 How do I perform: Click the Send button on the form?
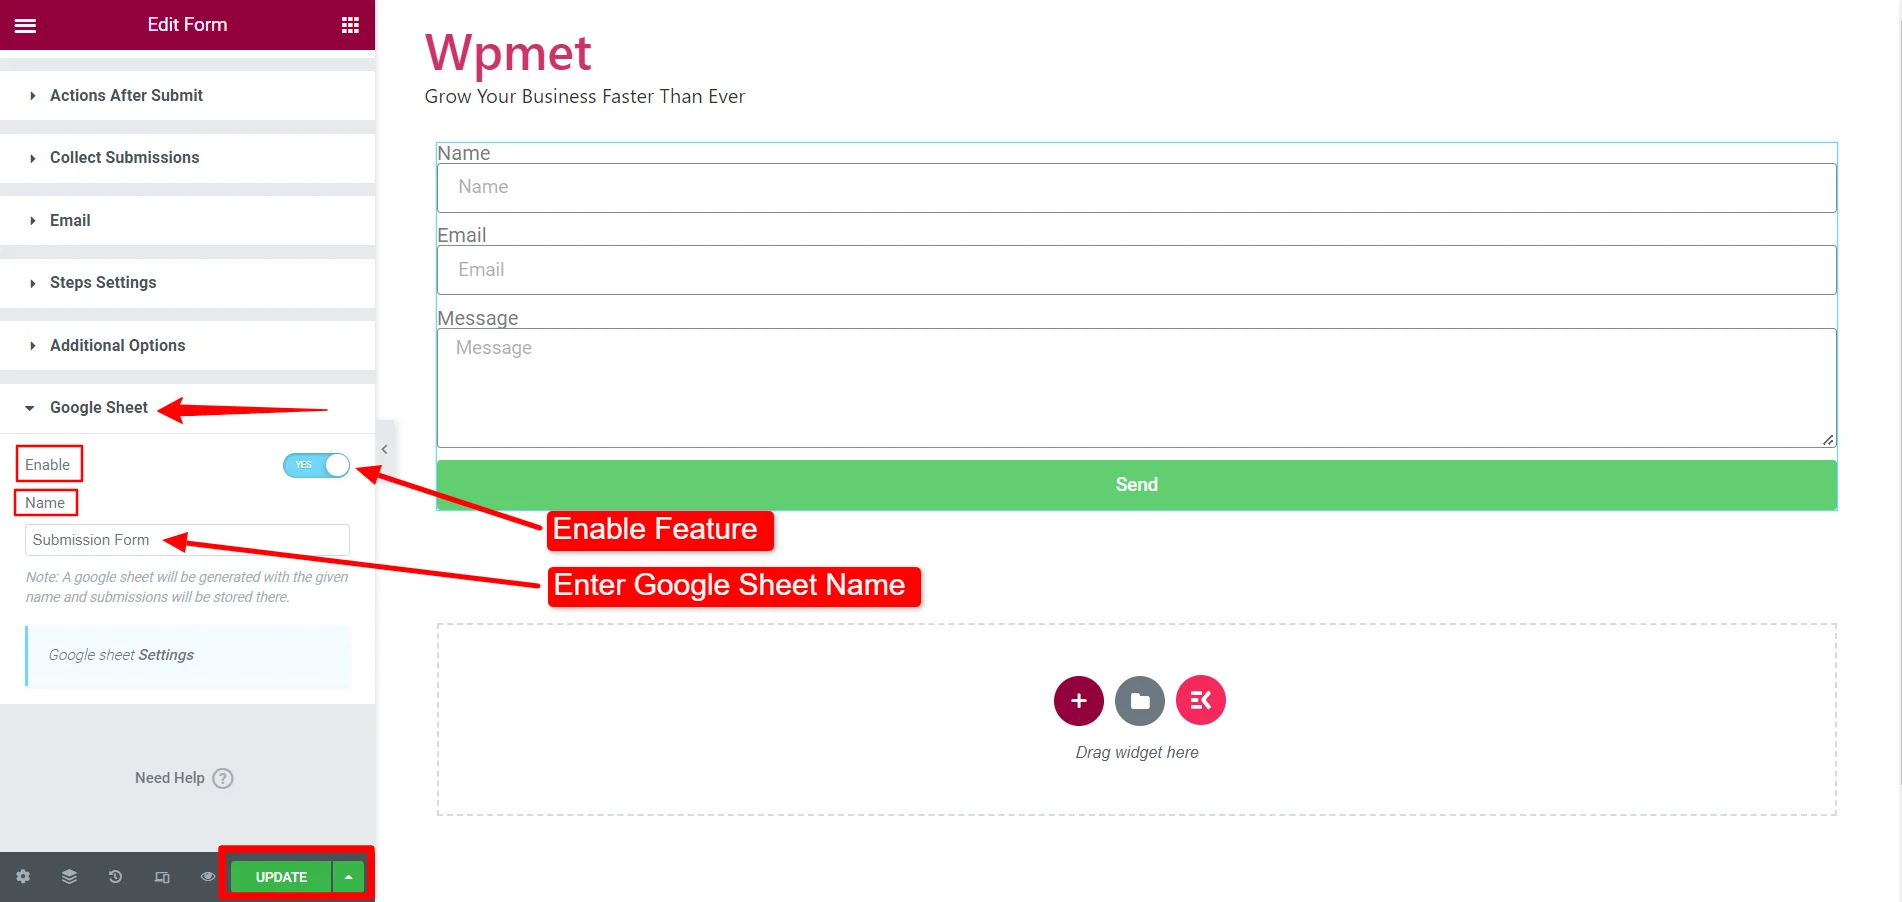tap(1136, 484)
